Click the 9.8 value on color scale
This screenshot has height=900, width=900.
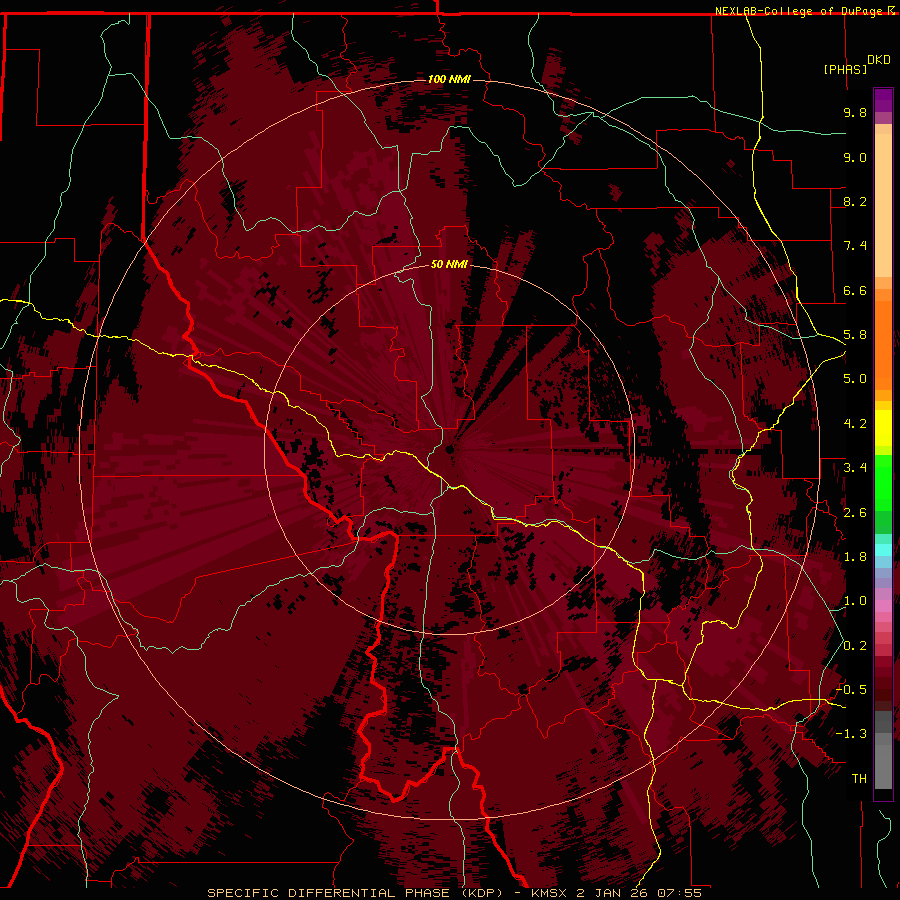tap(855, 112)
